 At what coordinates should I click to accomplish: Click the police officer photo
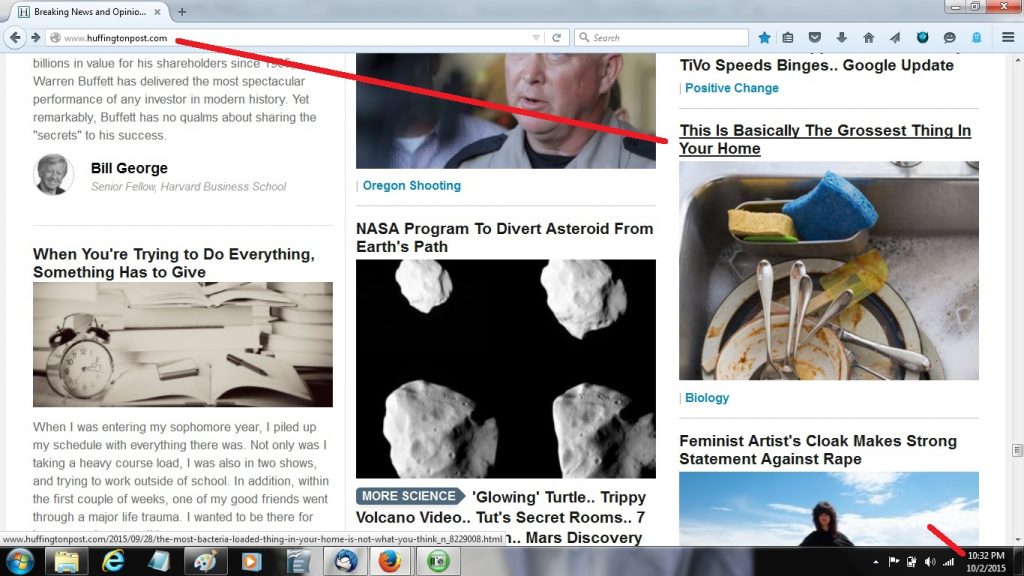(x=505, y=111)
